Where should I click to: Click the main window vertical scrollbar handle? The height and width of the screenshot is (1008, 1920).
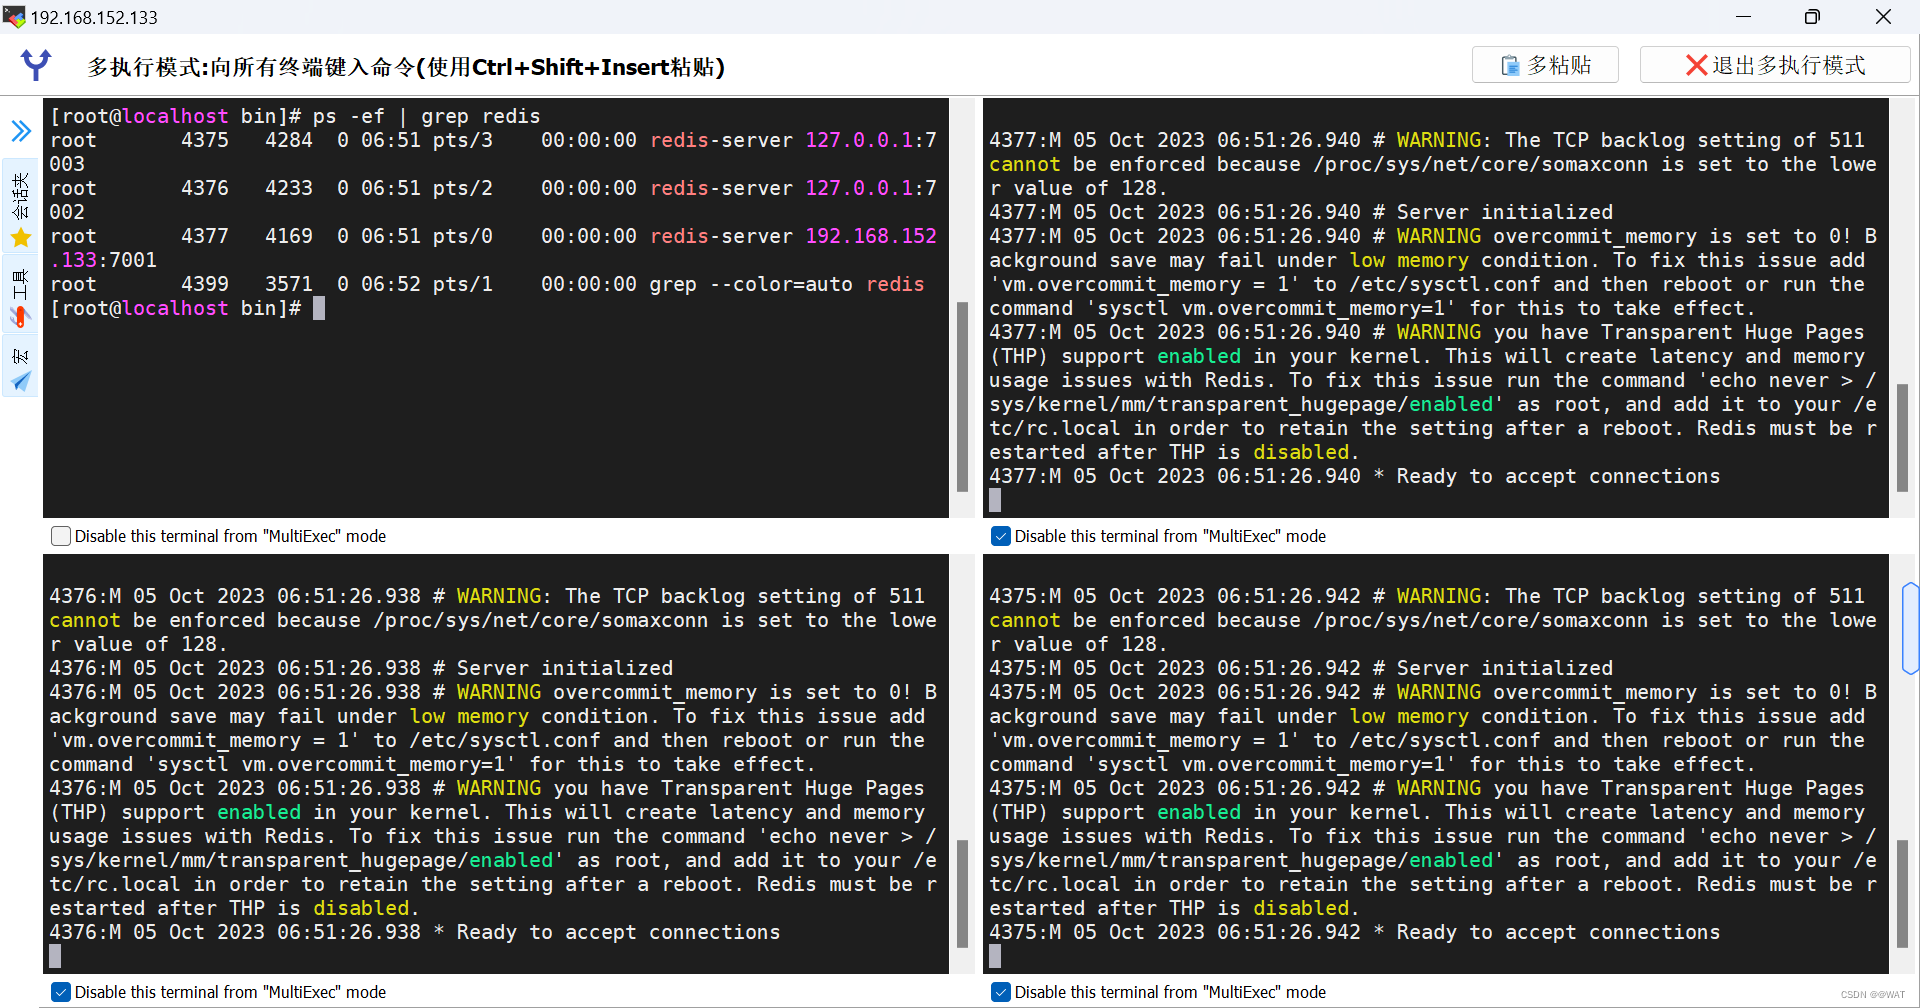pos(1911,628)
